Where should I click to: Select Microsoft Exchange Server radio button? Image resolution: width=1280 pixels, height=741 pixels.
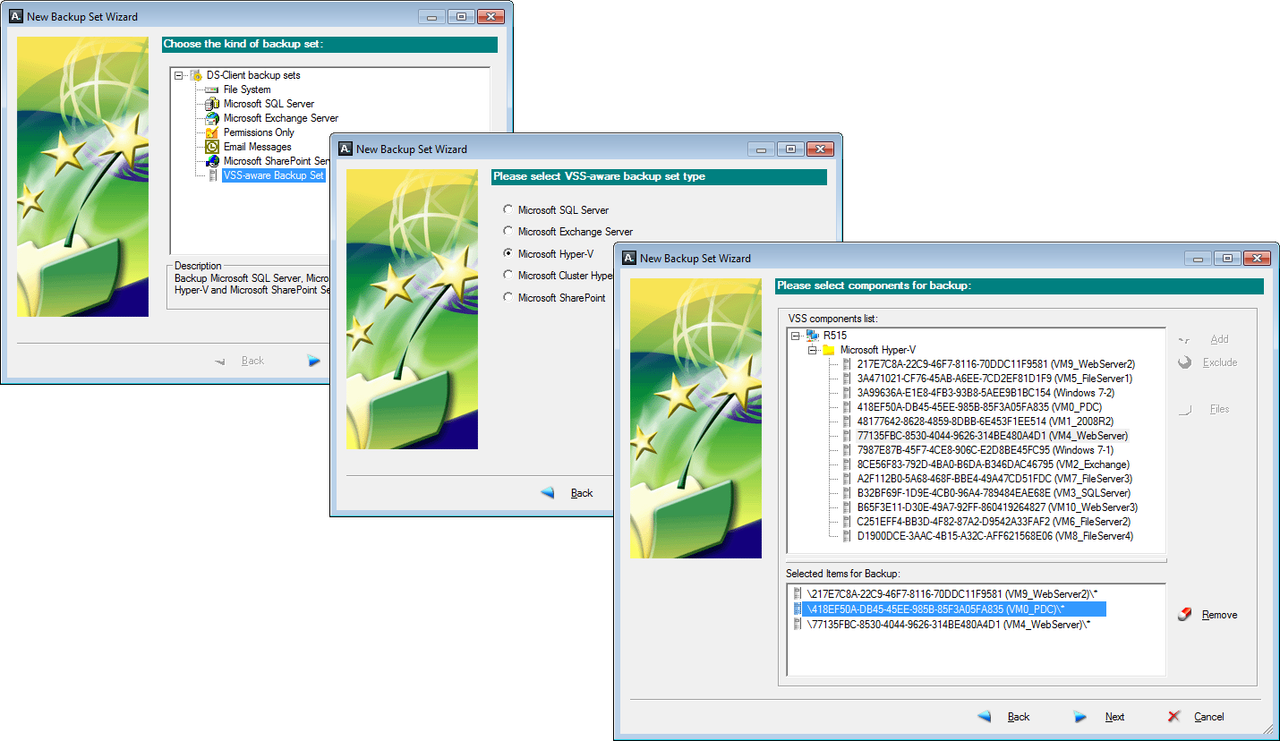click(508, 232)
